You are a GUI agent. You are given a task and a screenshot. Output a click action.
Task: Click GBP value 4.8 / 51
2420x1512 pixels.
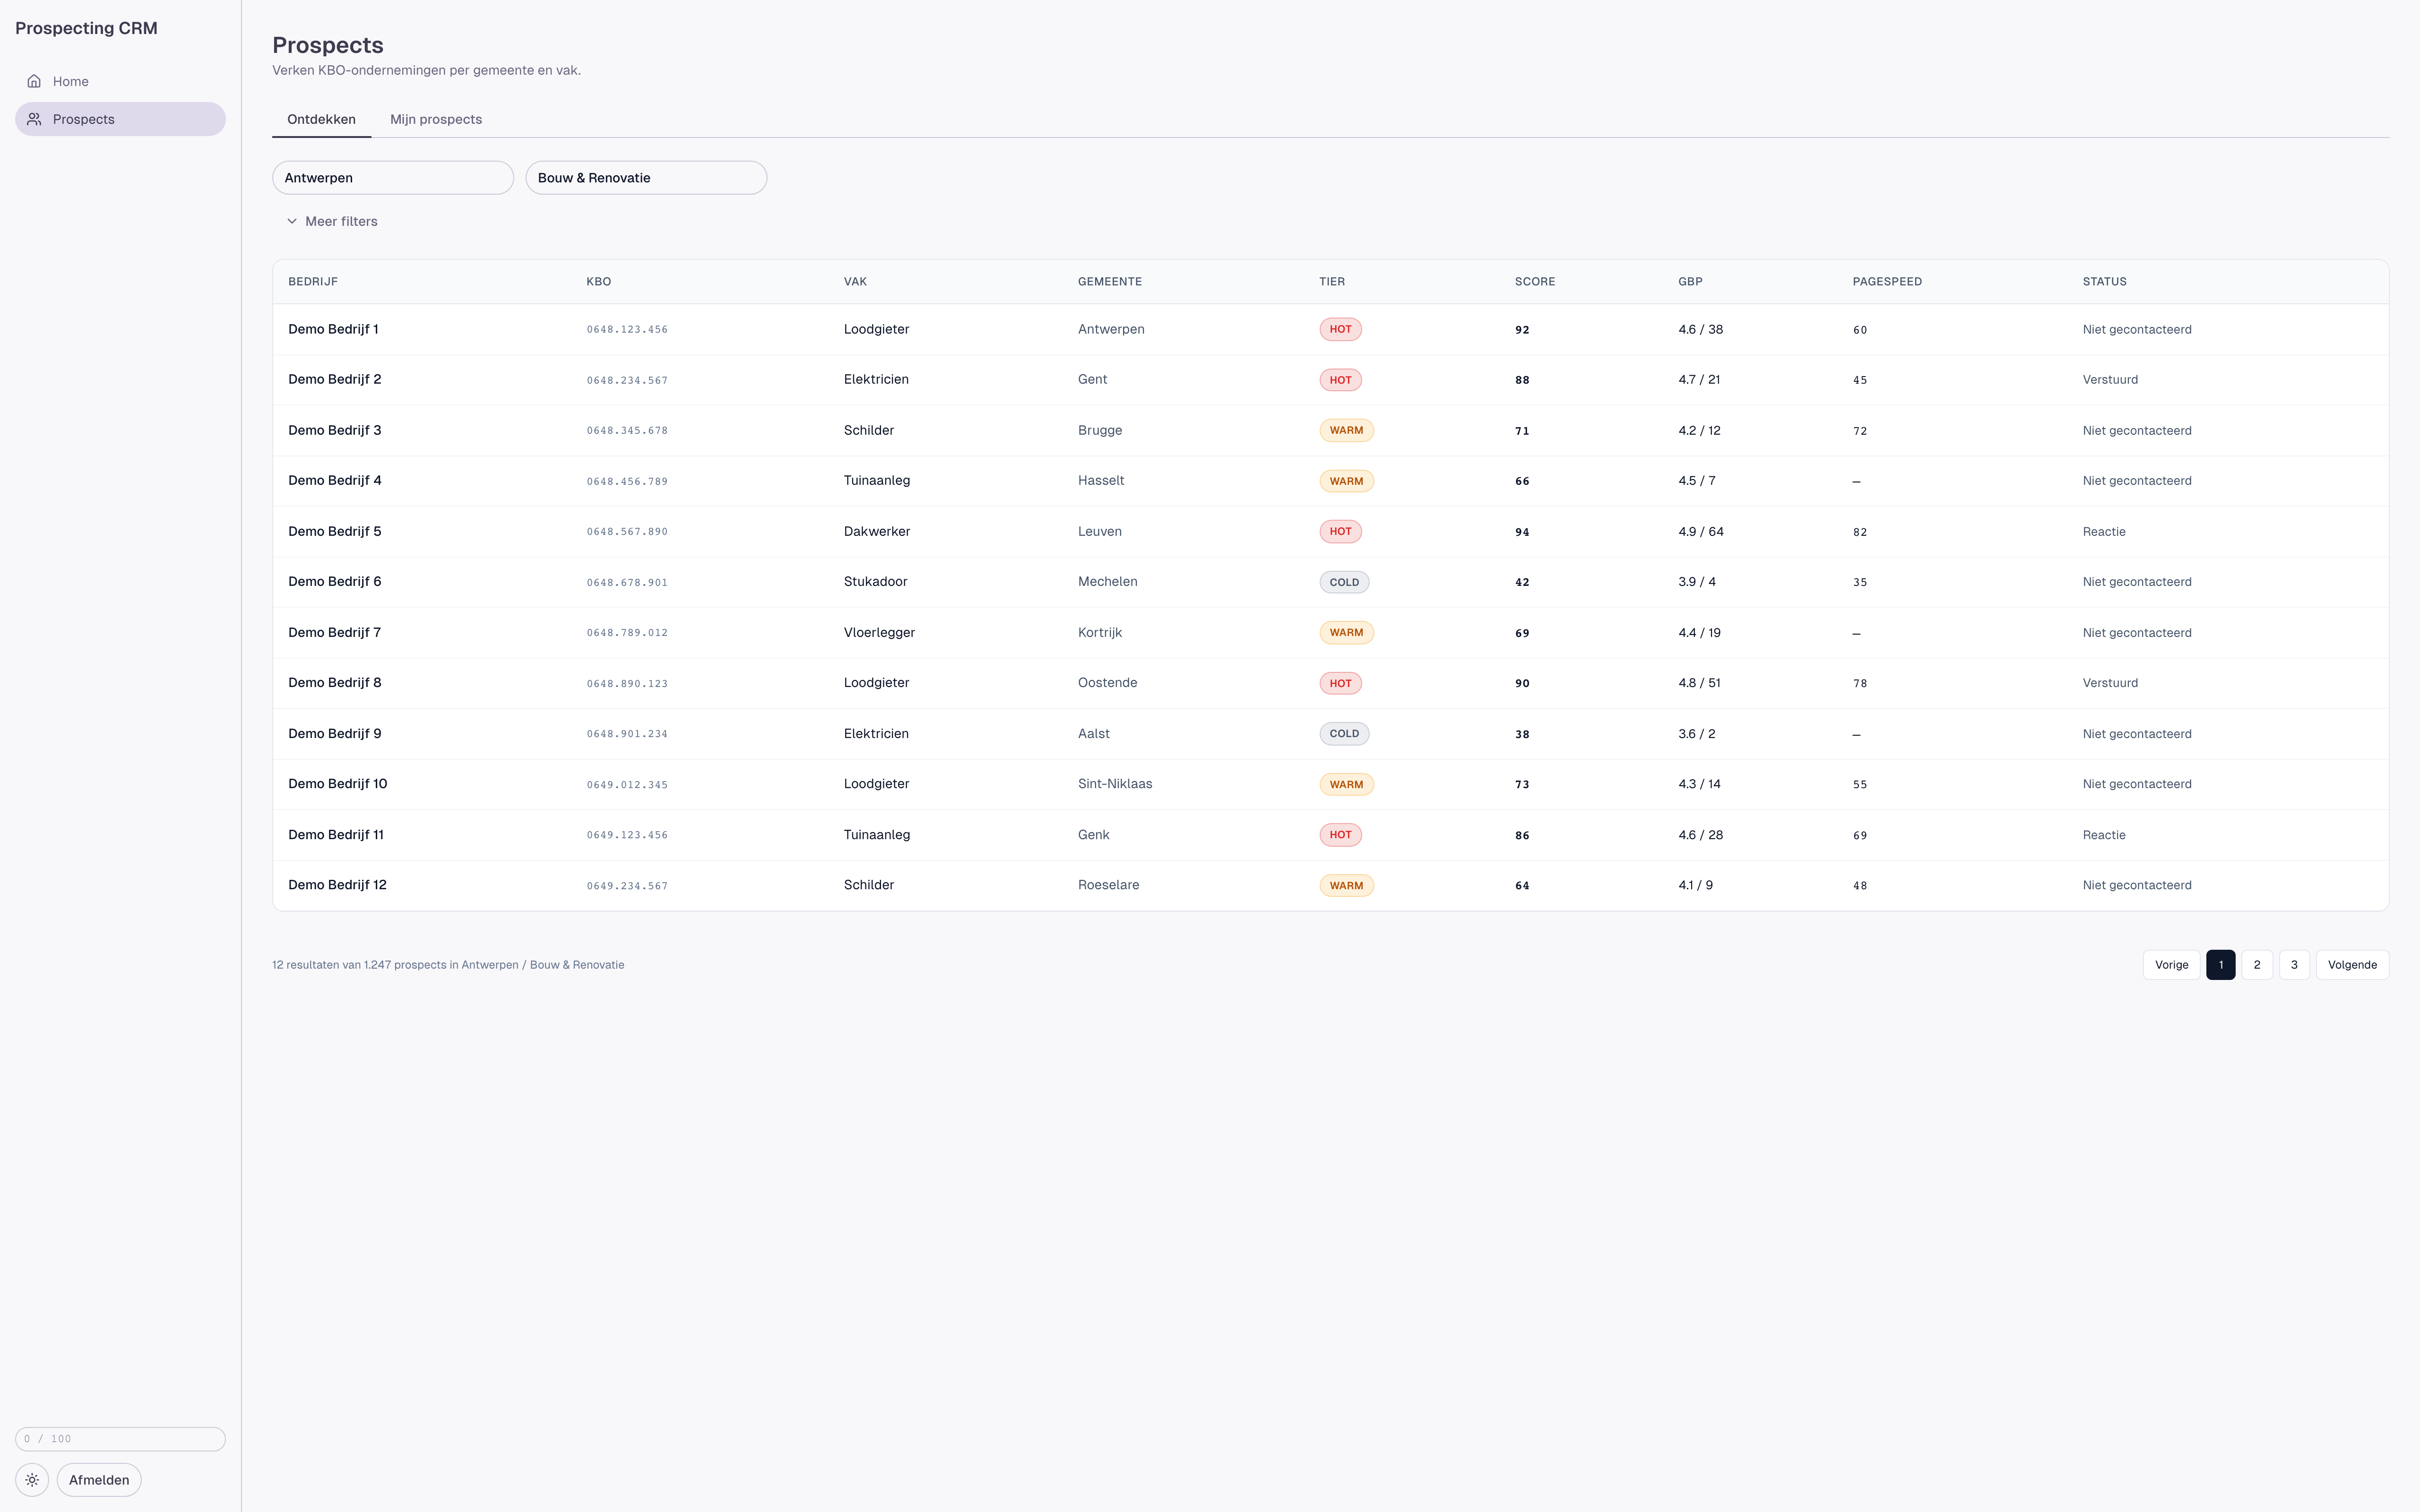click(x=1699, y=683)
